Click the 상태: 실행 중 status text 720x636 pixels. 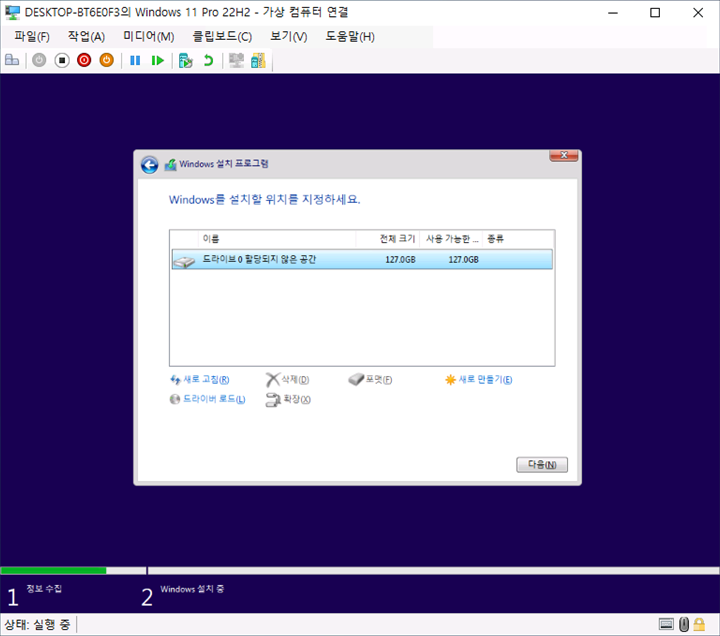pos(37,625)
